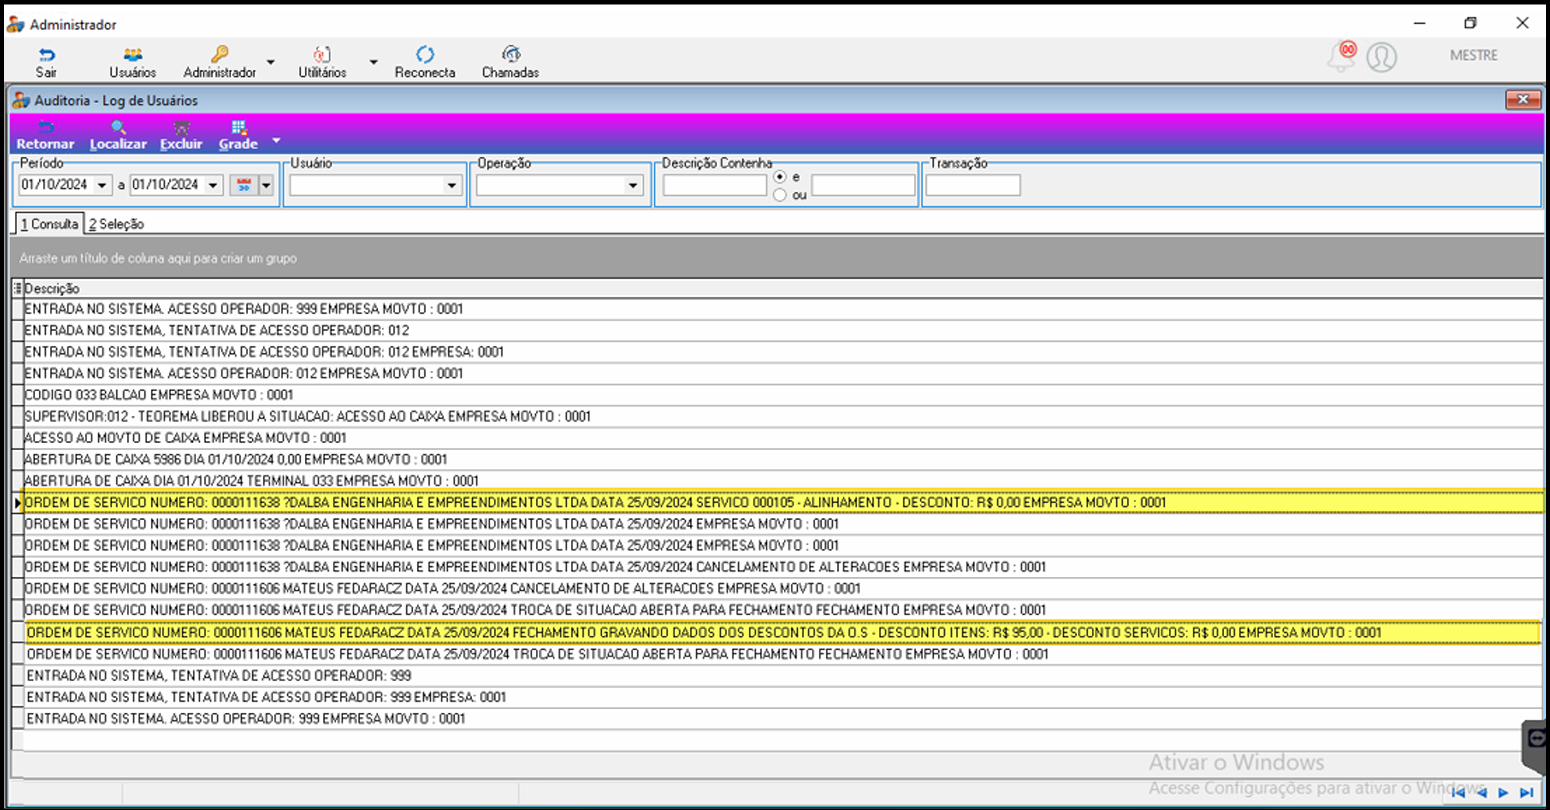Open the Operação combo box
This screenshot has height=810, width=1550.
click(x=559, y=185)
